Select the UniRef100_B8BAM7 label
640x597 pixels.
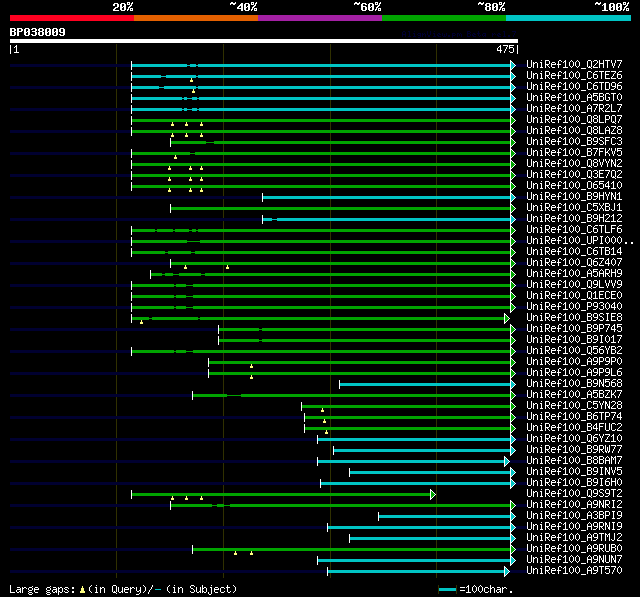click(574, 461)
